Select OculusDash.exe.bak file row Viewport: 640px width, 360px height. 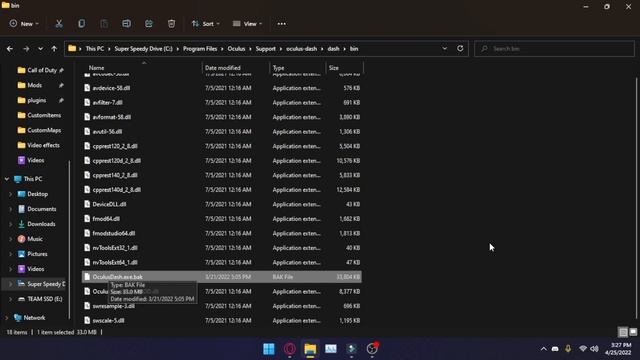[x=222, y=277]
